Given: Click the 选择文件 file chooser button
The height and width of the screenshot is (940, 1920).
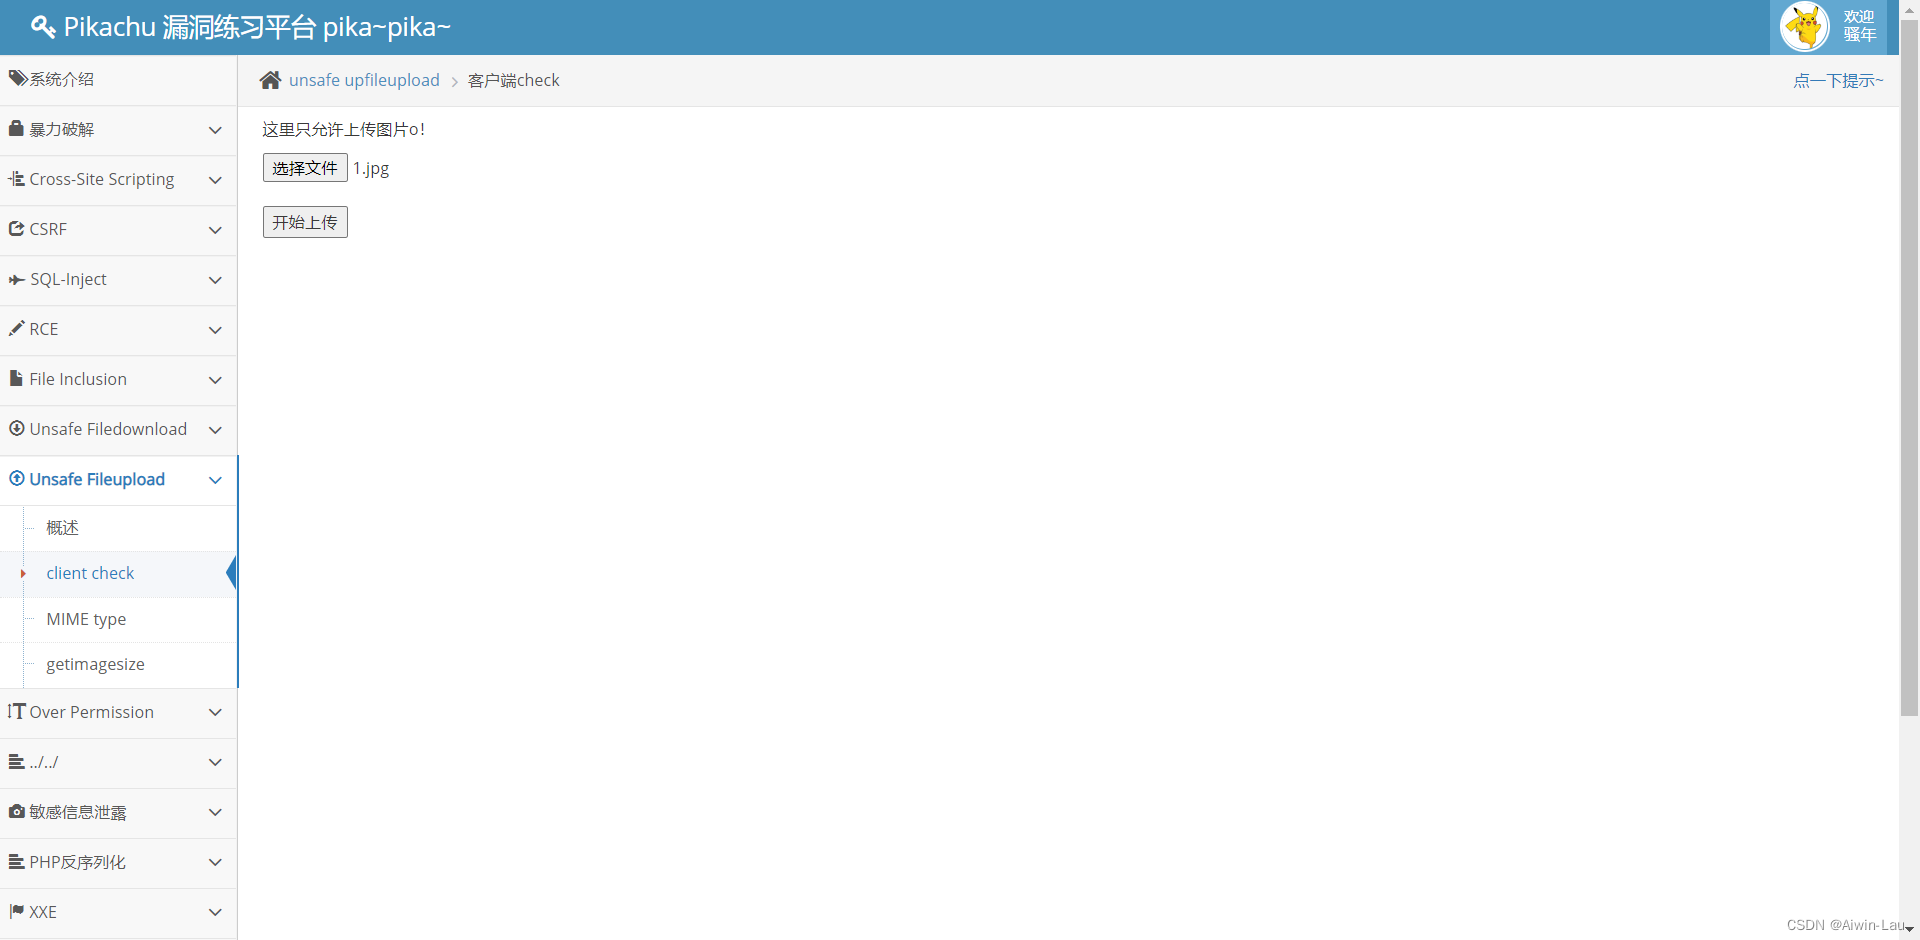Looking at the screenshot, I should tap(305, 167).
